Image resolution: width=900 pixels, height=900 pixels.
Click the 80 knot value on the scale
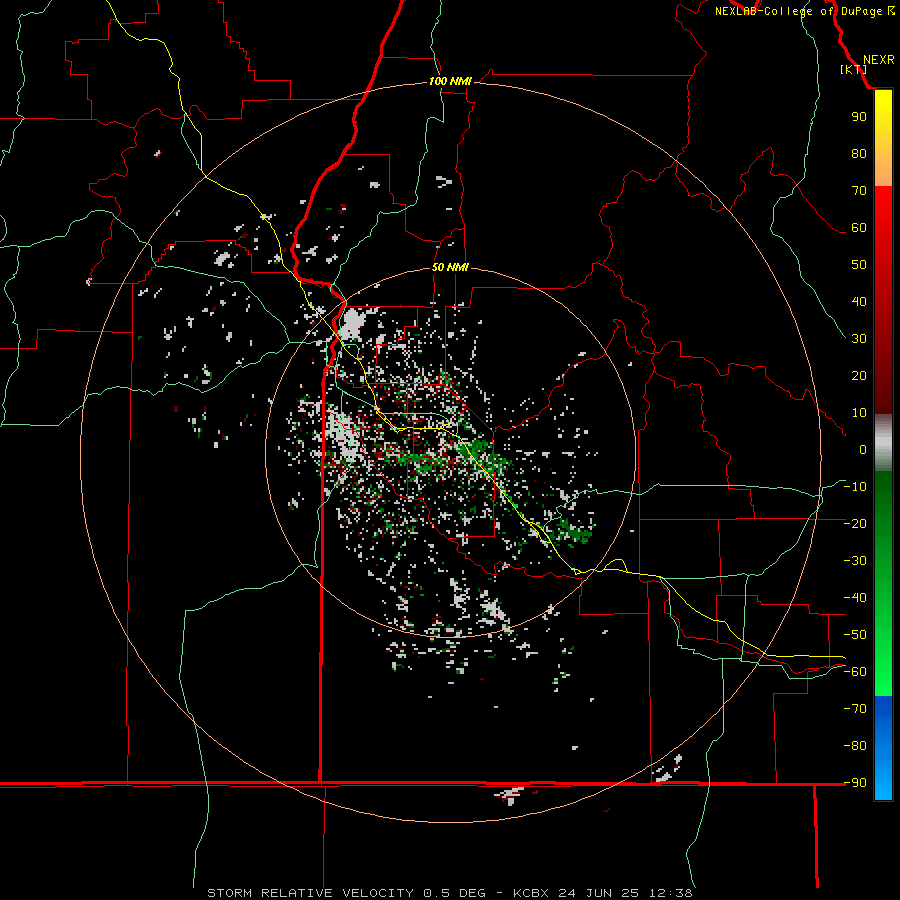(859, 153)
